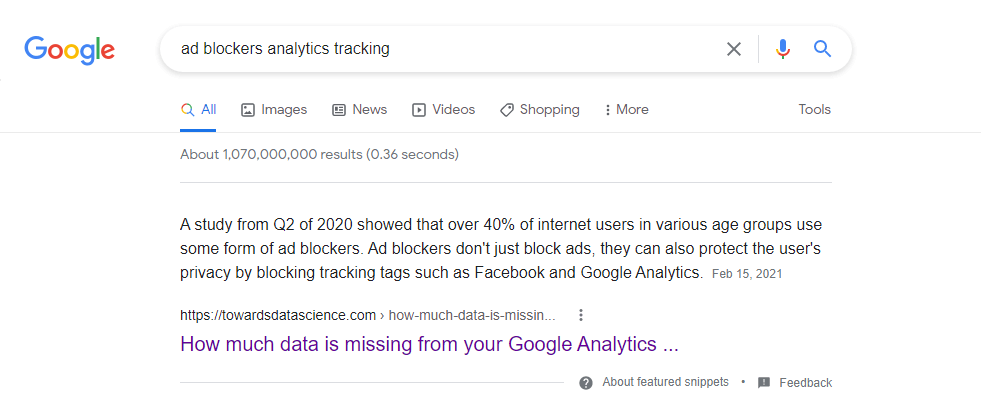Image resolution: width=981 pixels, height=420 pixels.
Task: Switch to the Shopping results tab
Action: tap(549, 110)
